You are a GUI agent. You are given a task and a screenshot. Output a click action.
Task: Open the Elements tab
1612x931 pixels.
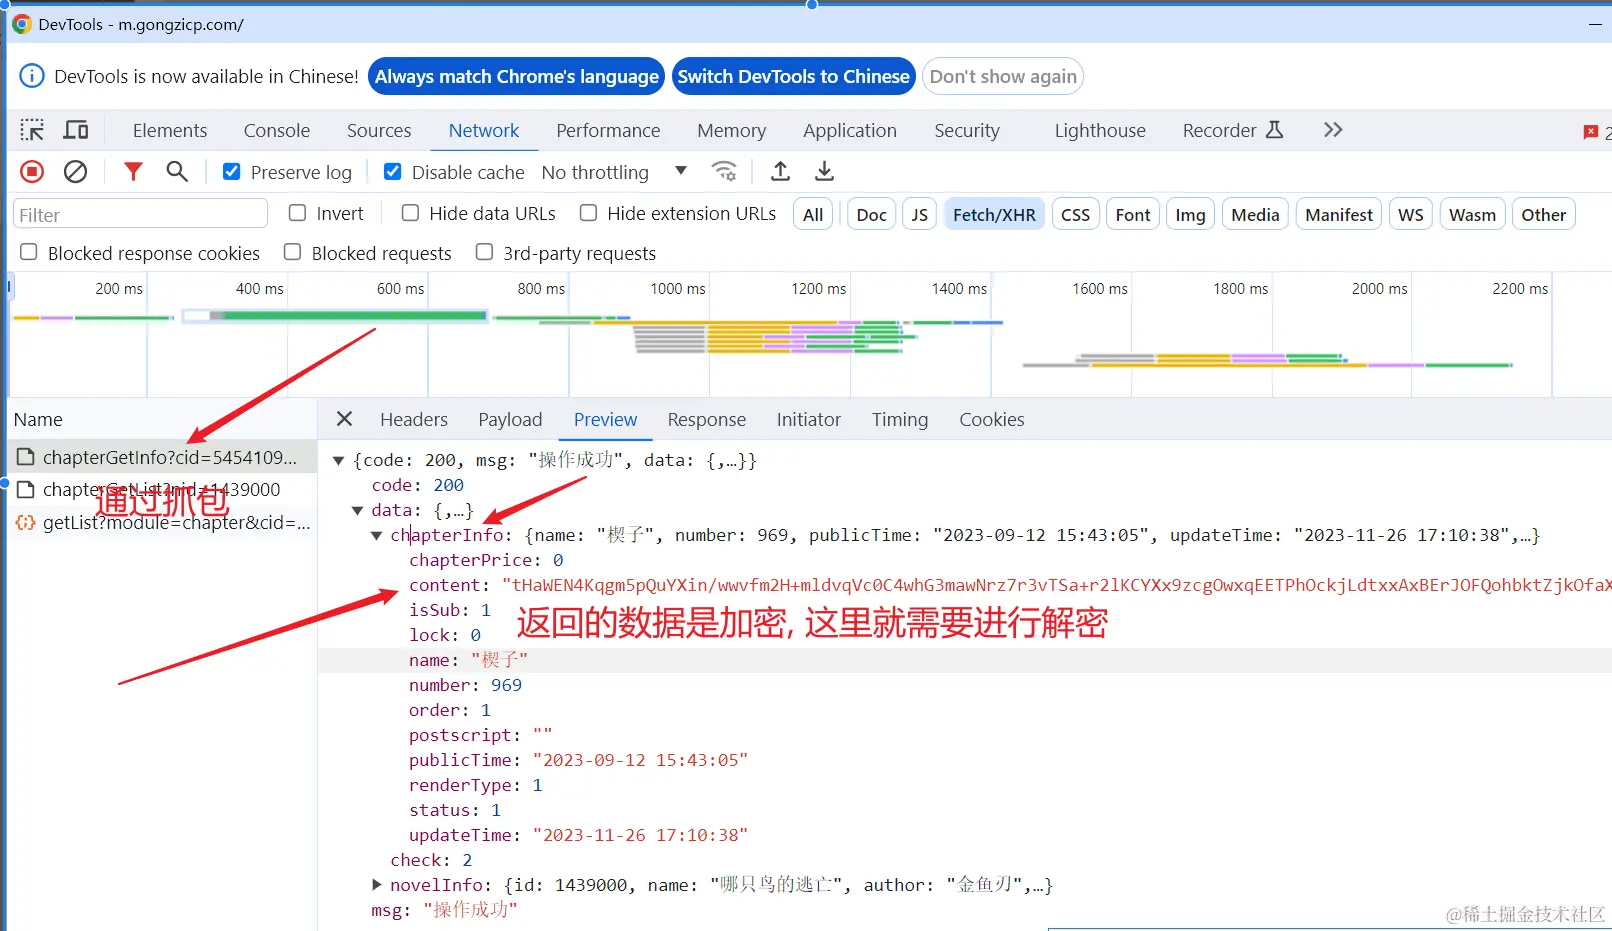(x=170, y=130)
